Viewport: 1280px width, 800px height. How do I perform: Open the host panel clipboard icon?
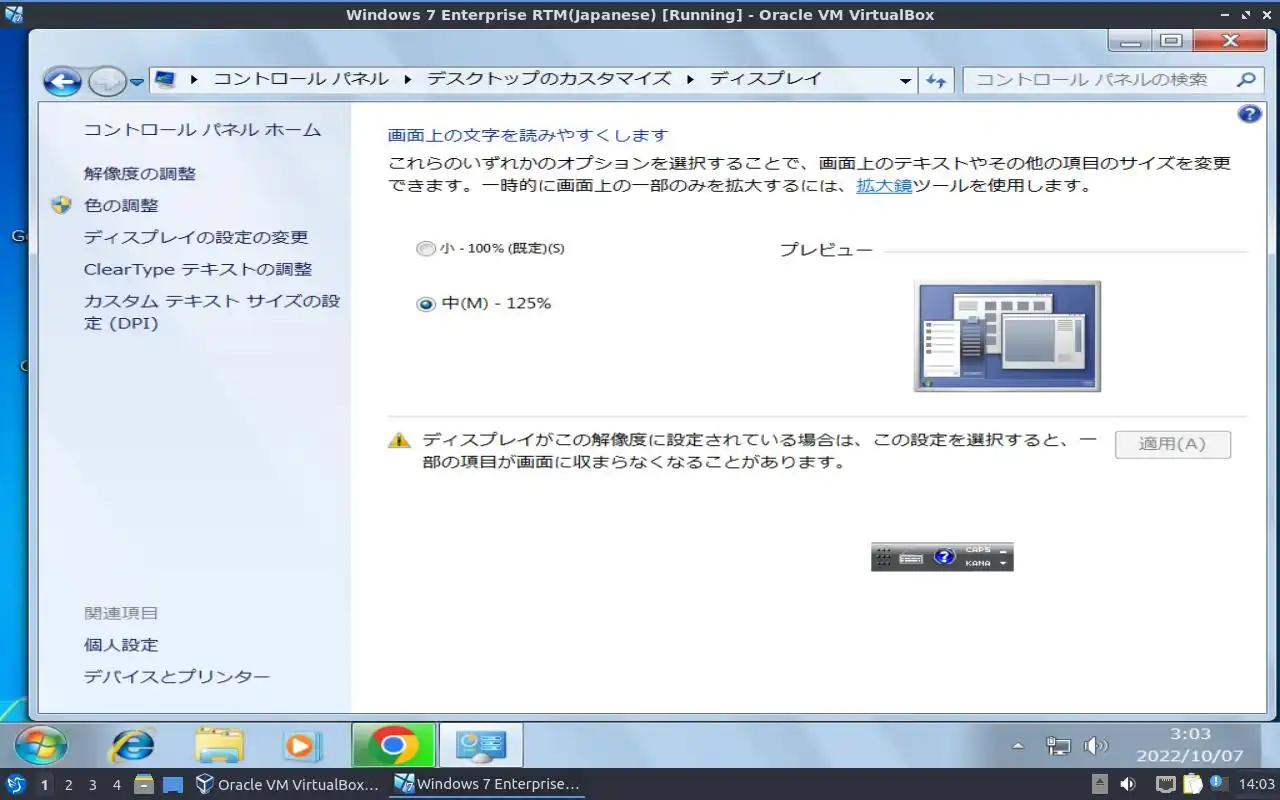point(1193,785)
